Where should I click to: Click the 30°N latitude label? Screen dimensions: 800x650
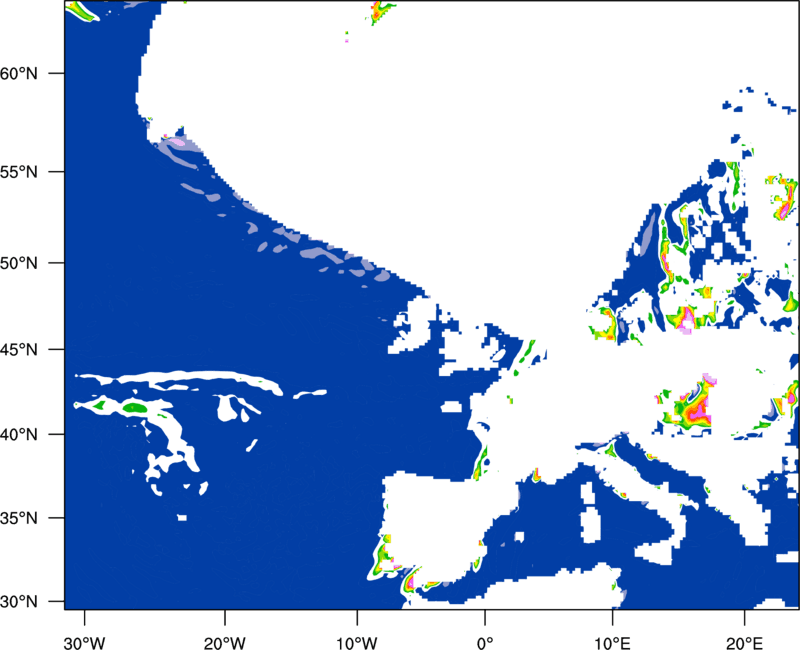pos(19,602)
